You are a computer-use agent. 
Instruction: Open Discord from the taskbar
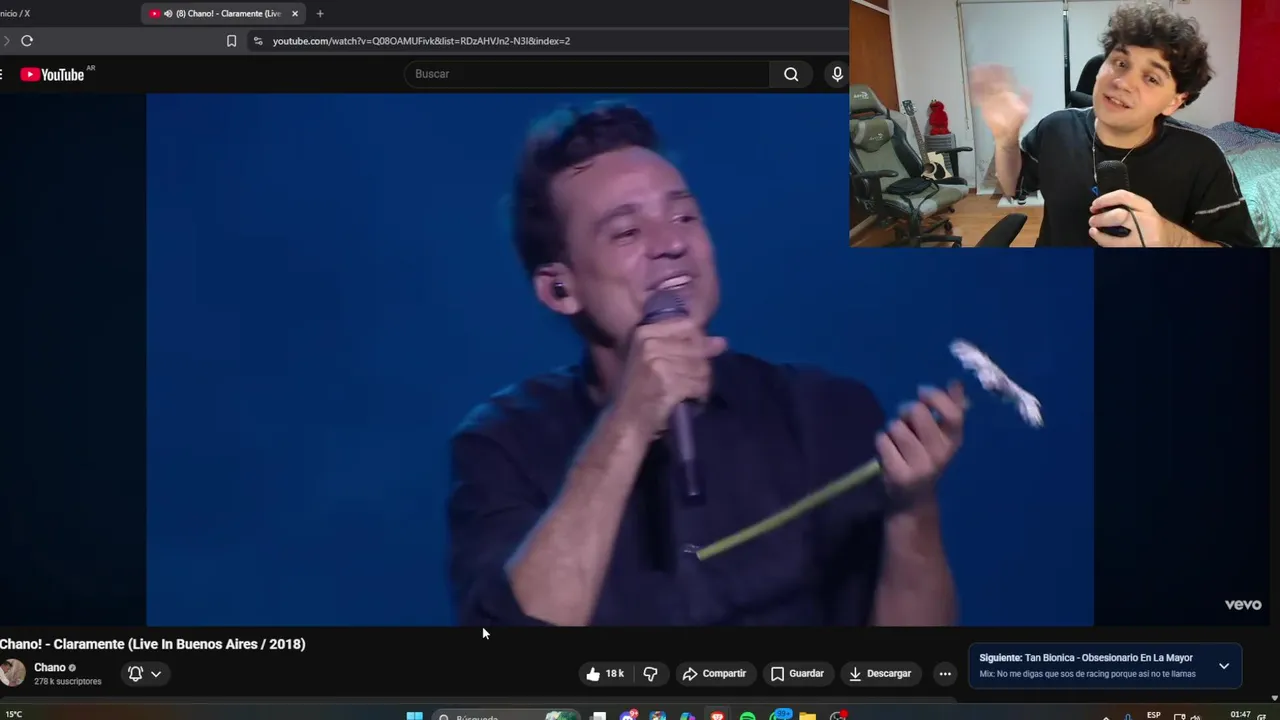coord(628,716)
